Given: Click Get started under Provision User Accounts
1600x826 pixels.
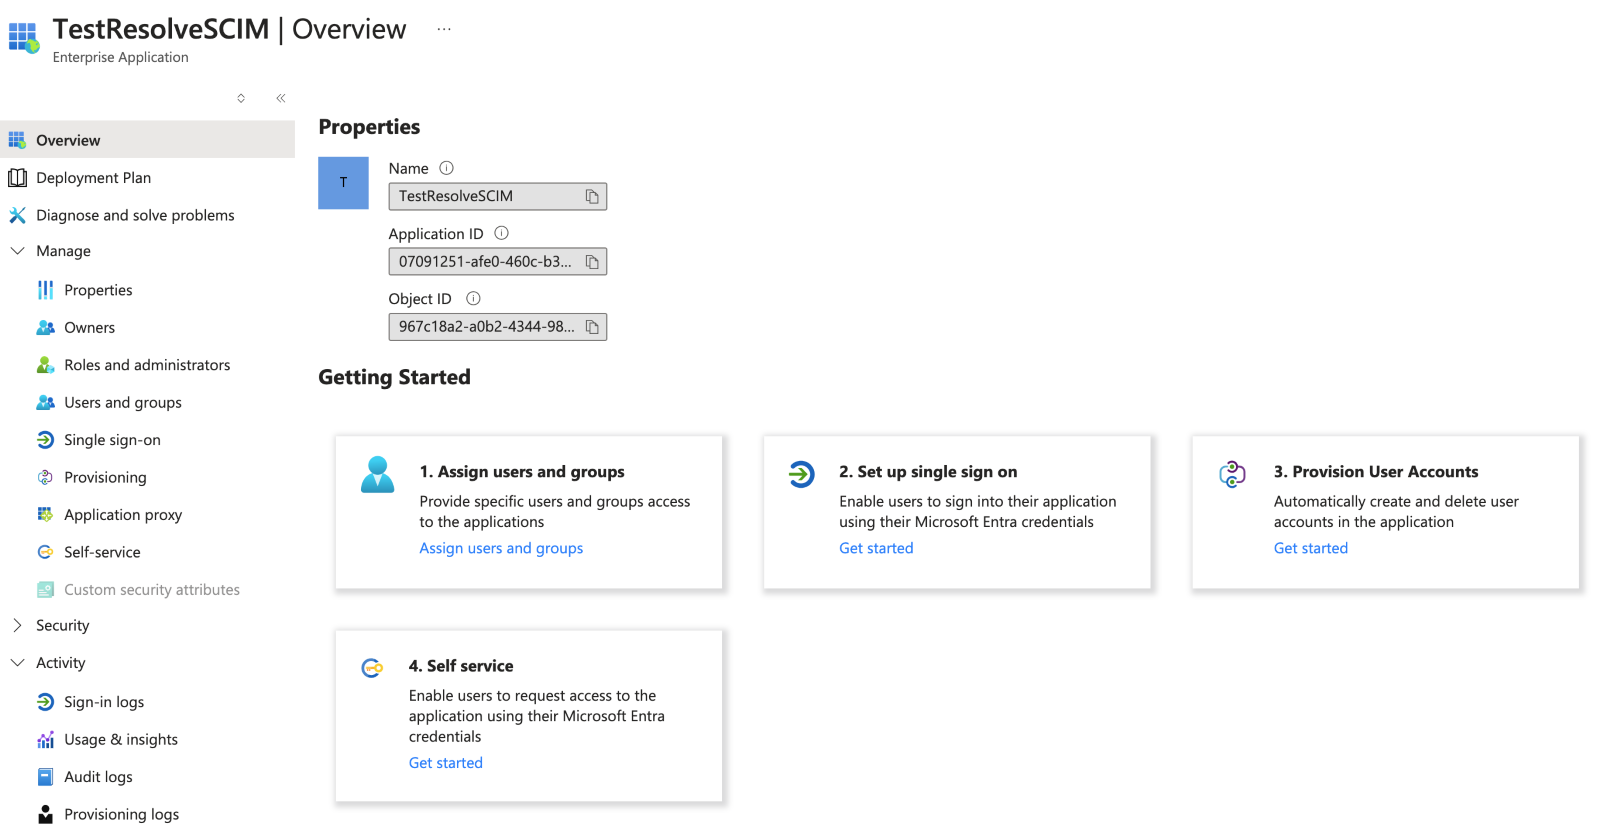Looking at the screenshot, I should [1310, 548].
